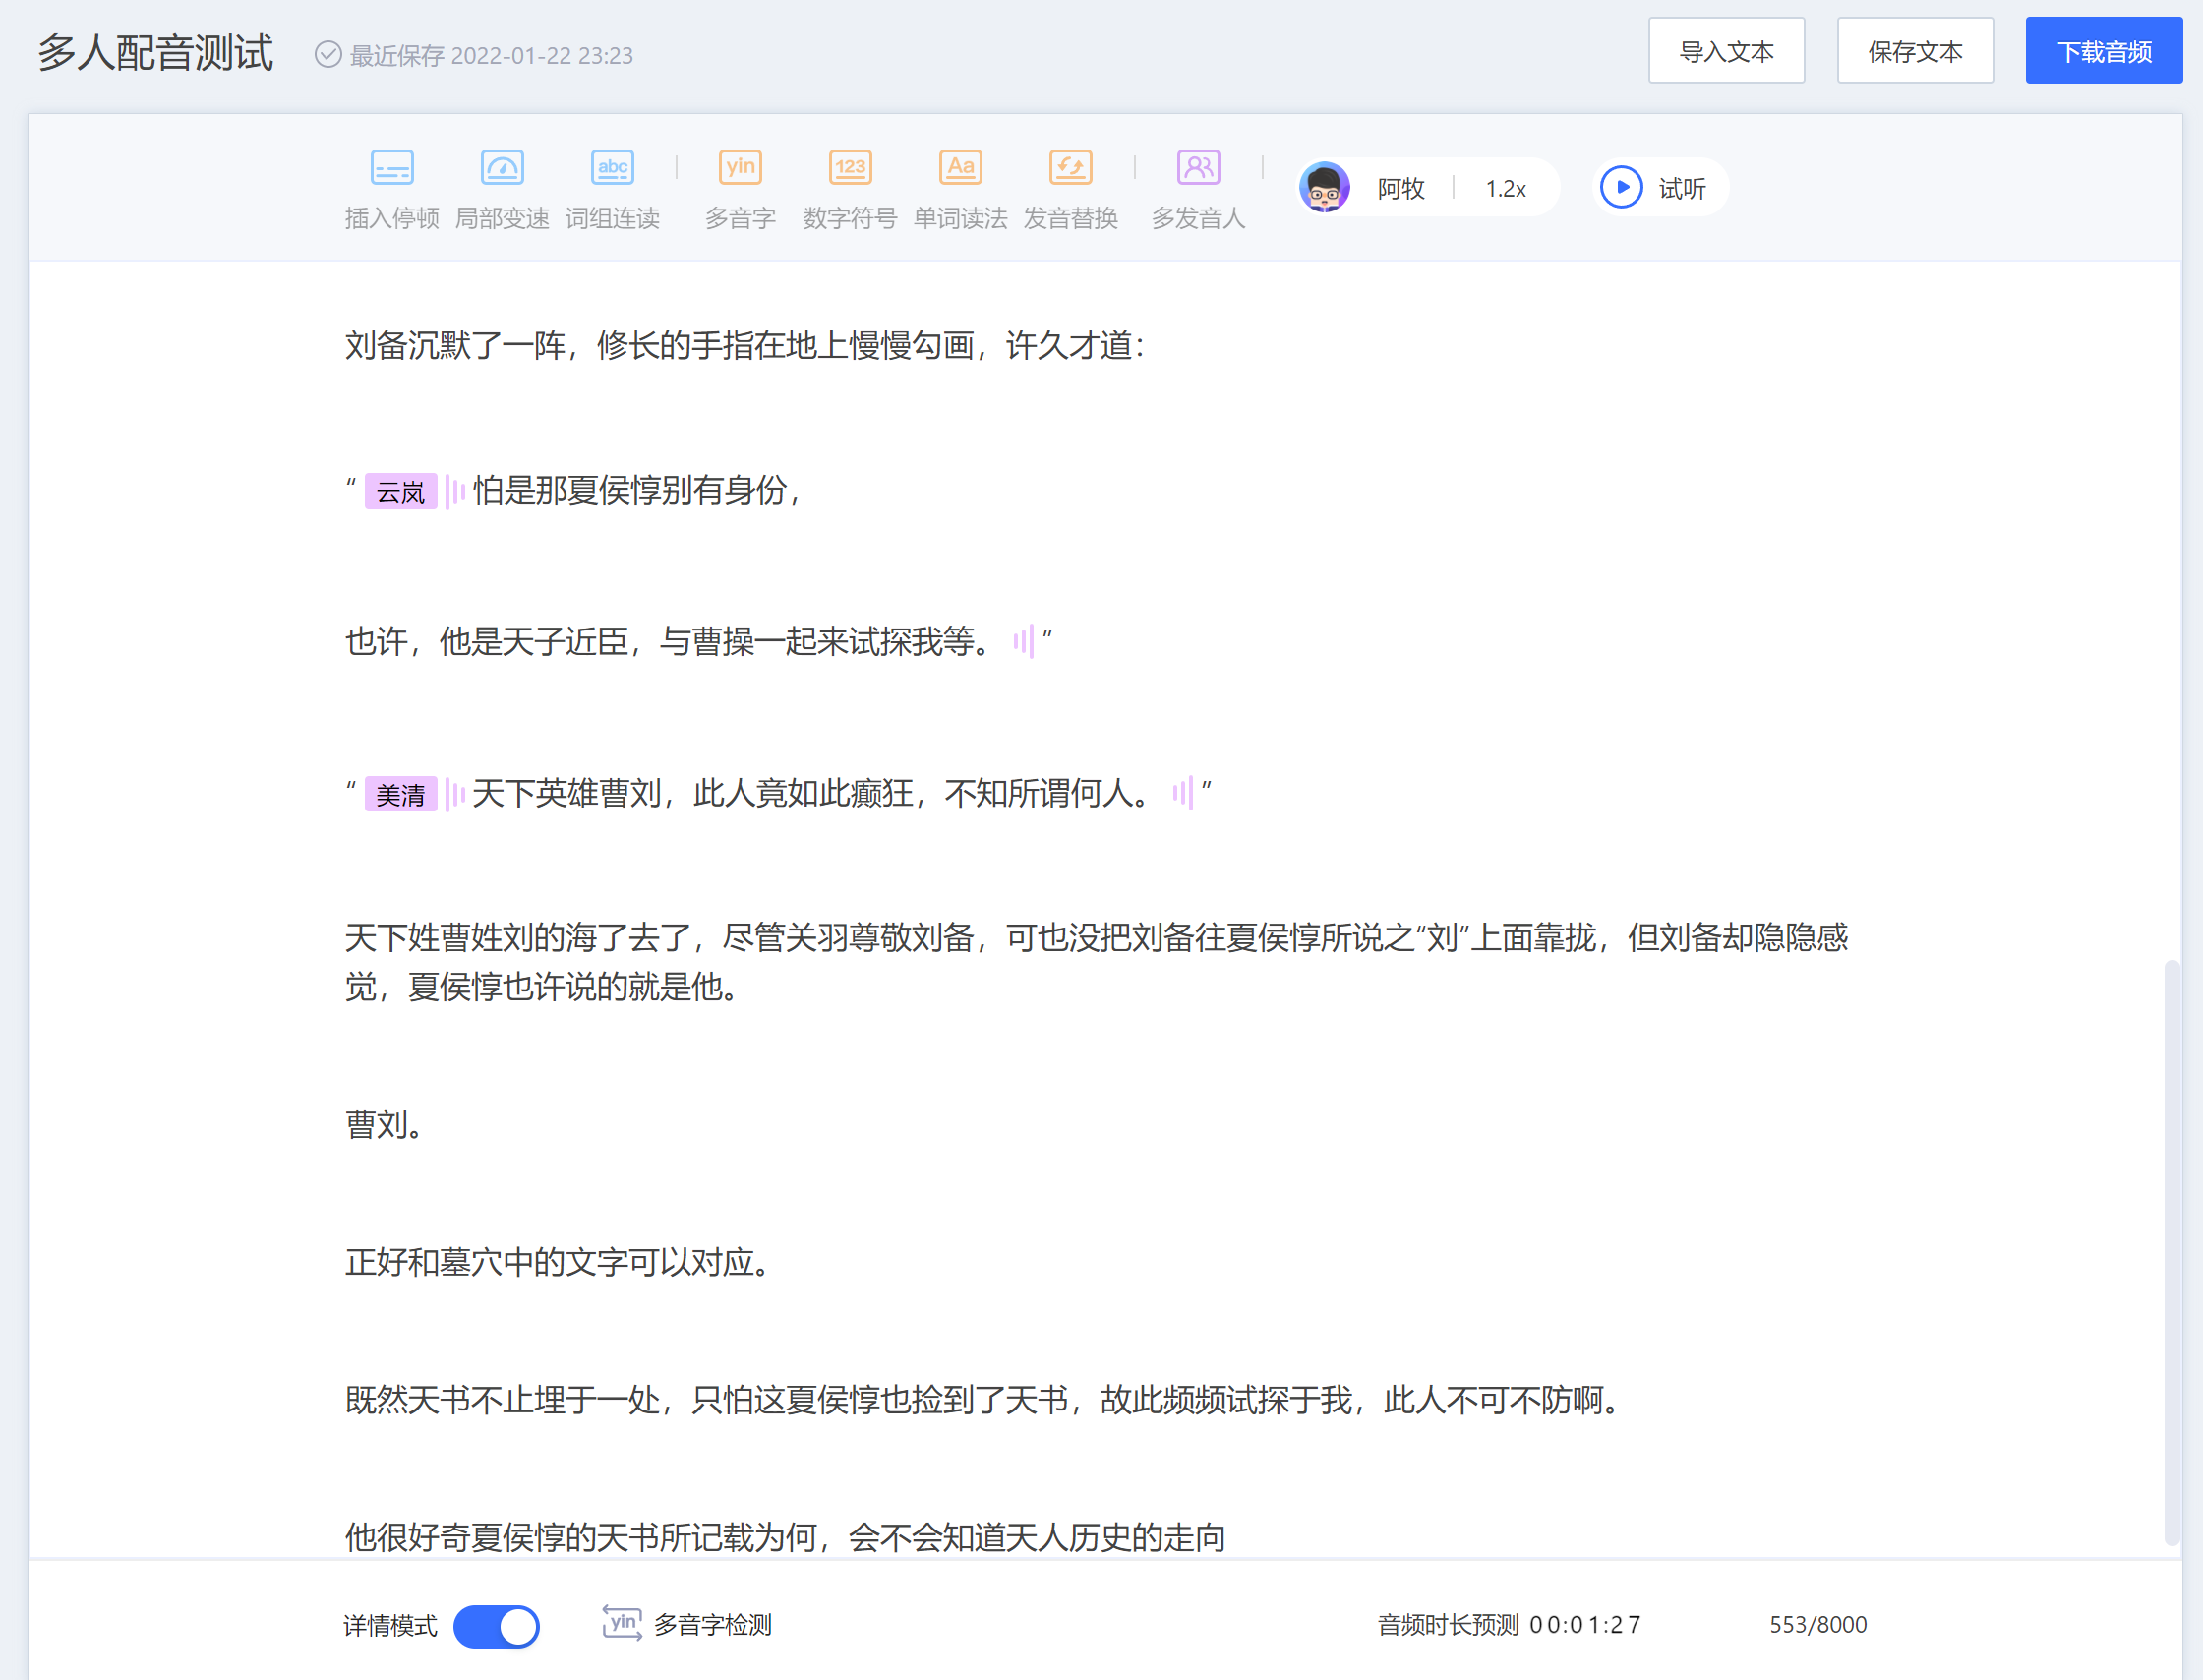
Task: Click the text 怕是那夏侯惇别有身份
Action: coord(638,491)
